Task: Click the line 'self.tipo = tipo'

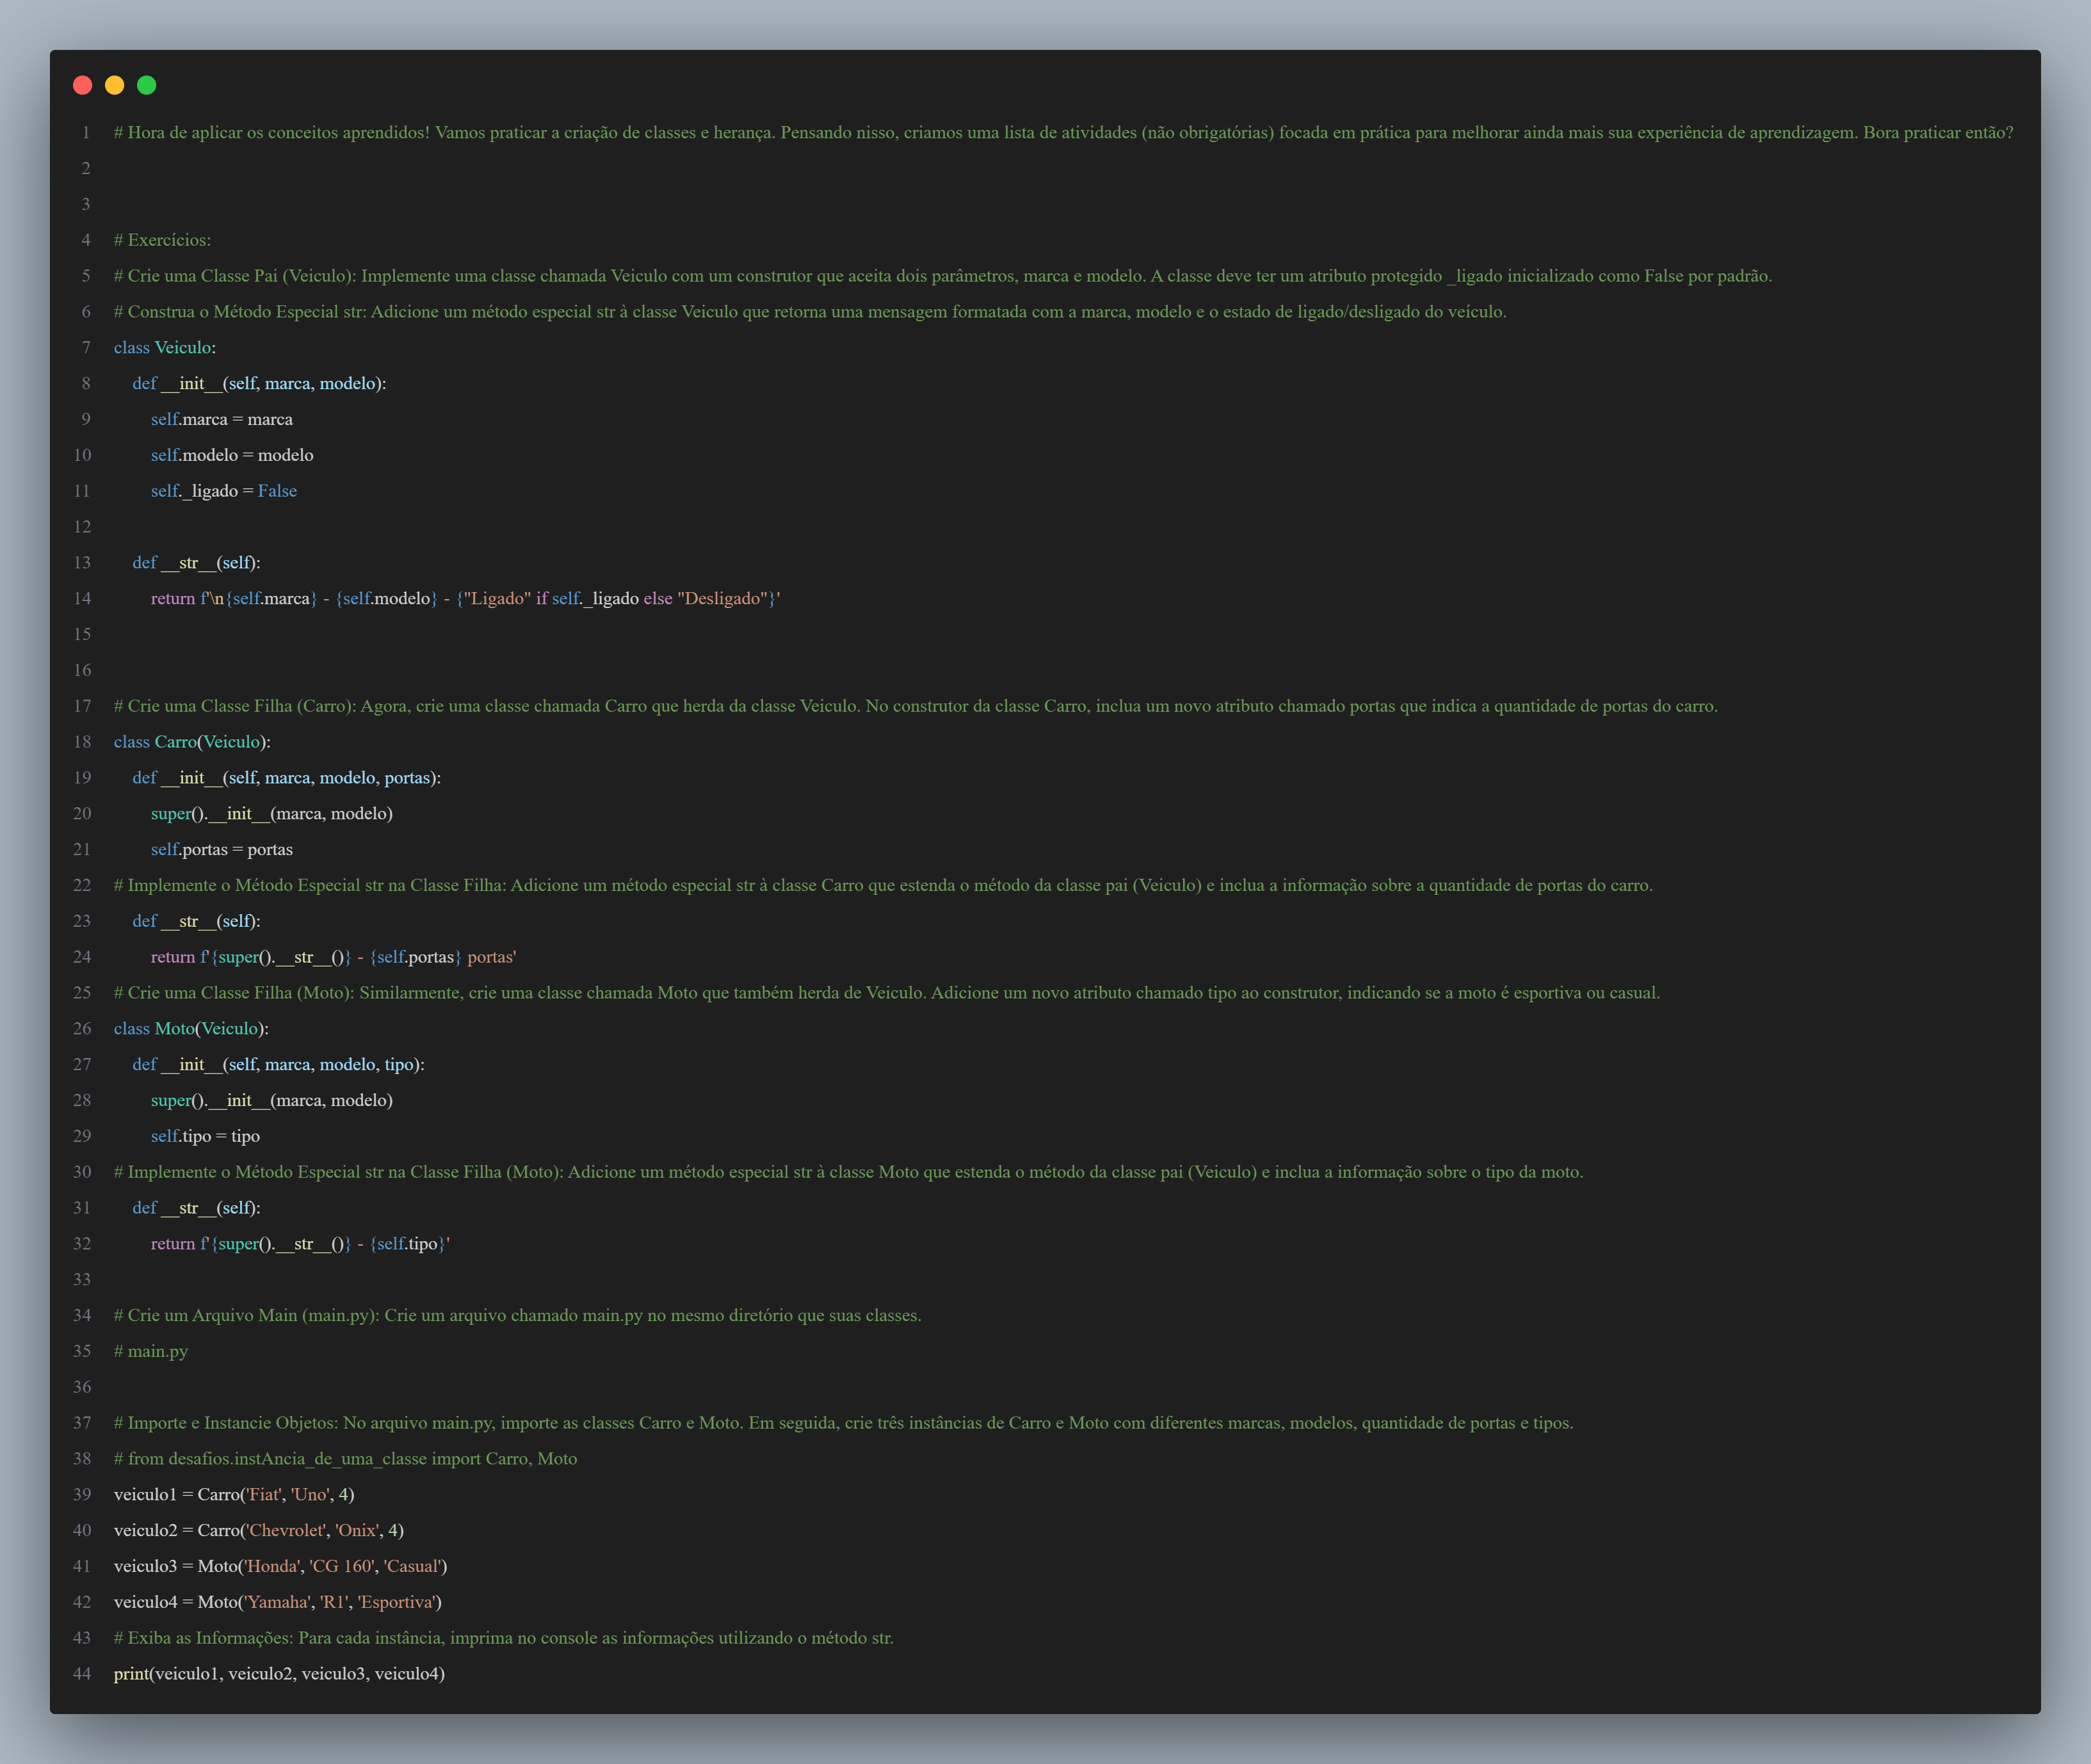Action: point(205,1136)
